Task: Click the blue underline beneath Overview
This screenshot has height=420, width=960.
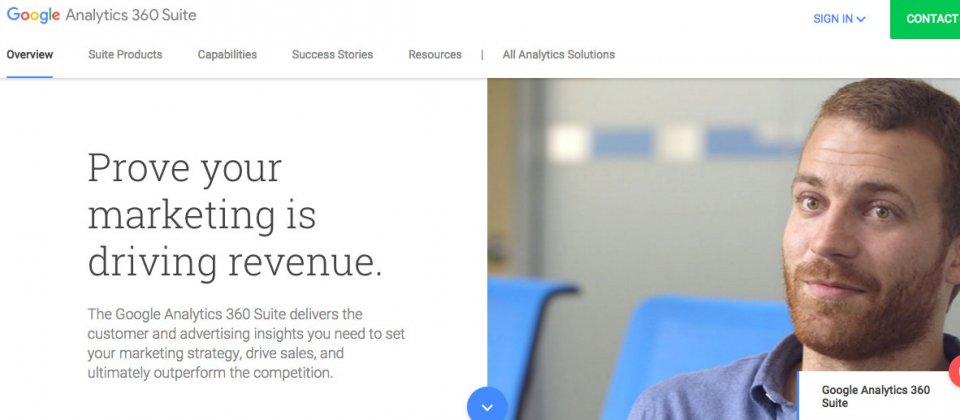Action: pyautogui.click(x=29, y=76)
